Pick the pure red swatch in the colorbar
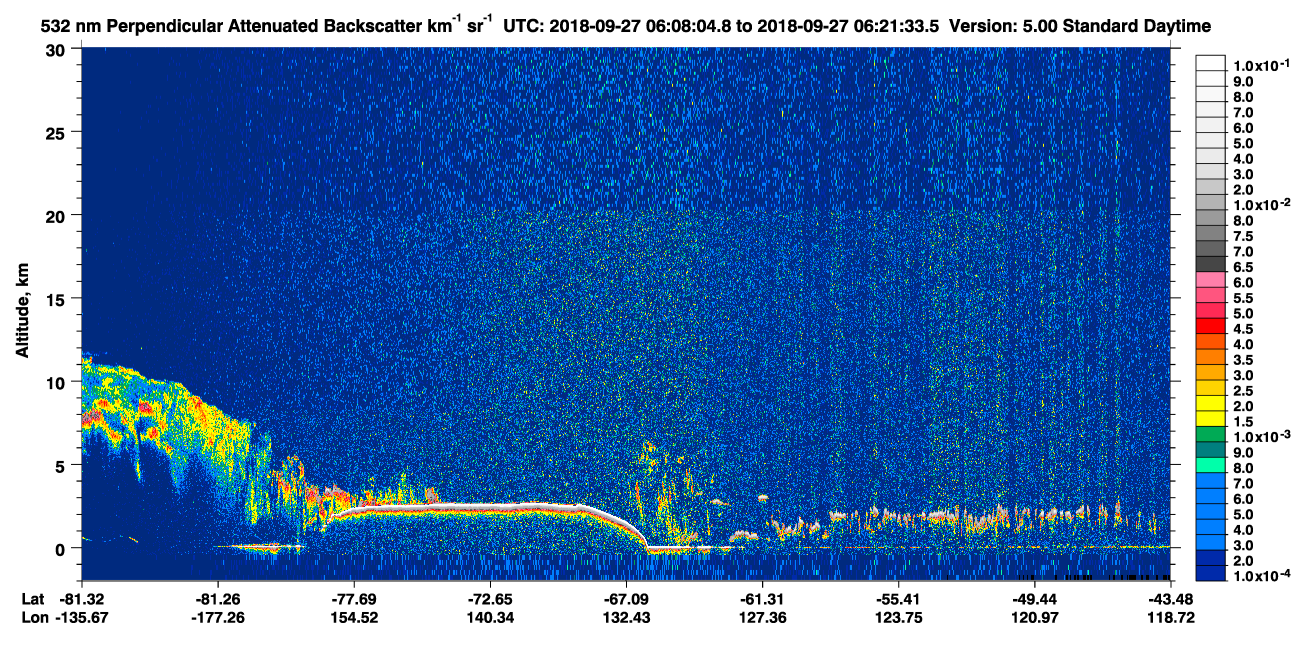The image size is (1300, 667). pos(1211,325)
